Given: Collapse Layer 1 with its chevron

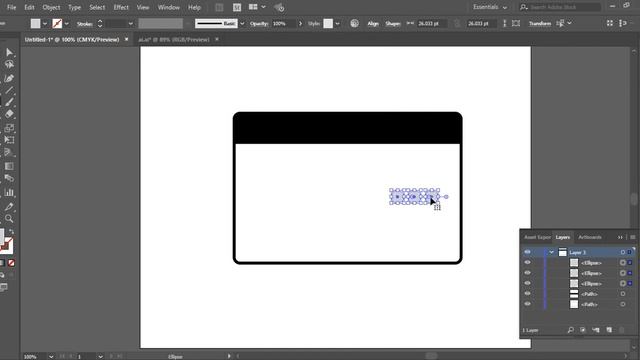Looking at the screenshot, I should [x=551, y=252].
